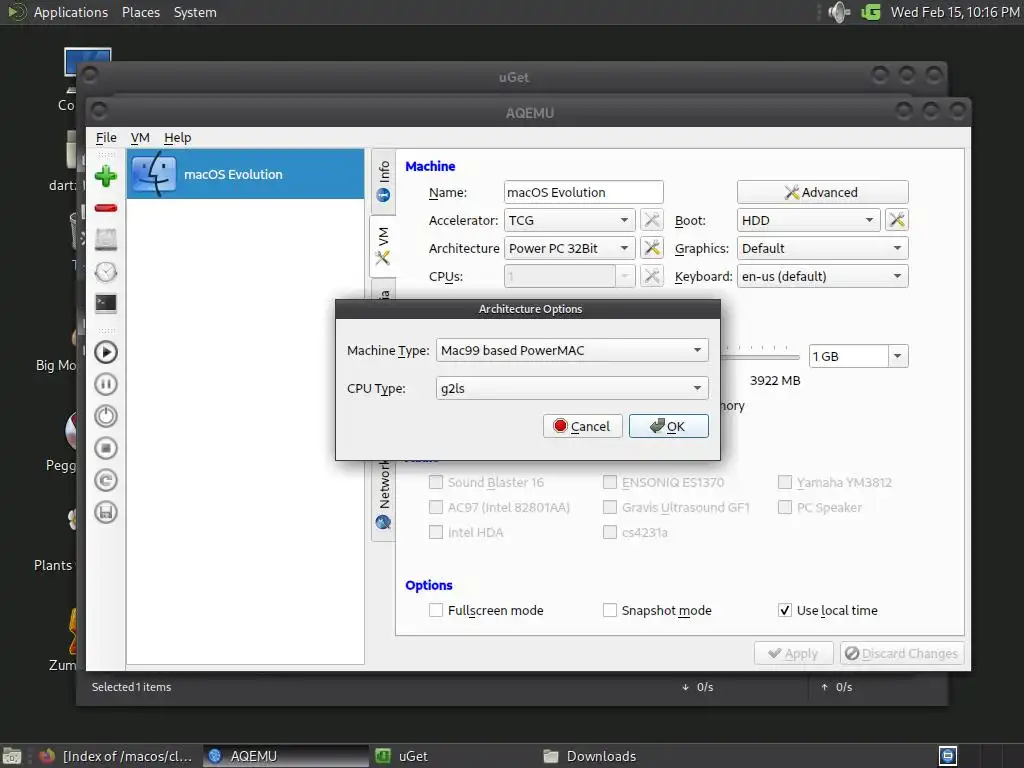The width and height of the screenshot is (1024, 768).
Task: Open accelerator options wrench icon
Action: (652, 220)
